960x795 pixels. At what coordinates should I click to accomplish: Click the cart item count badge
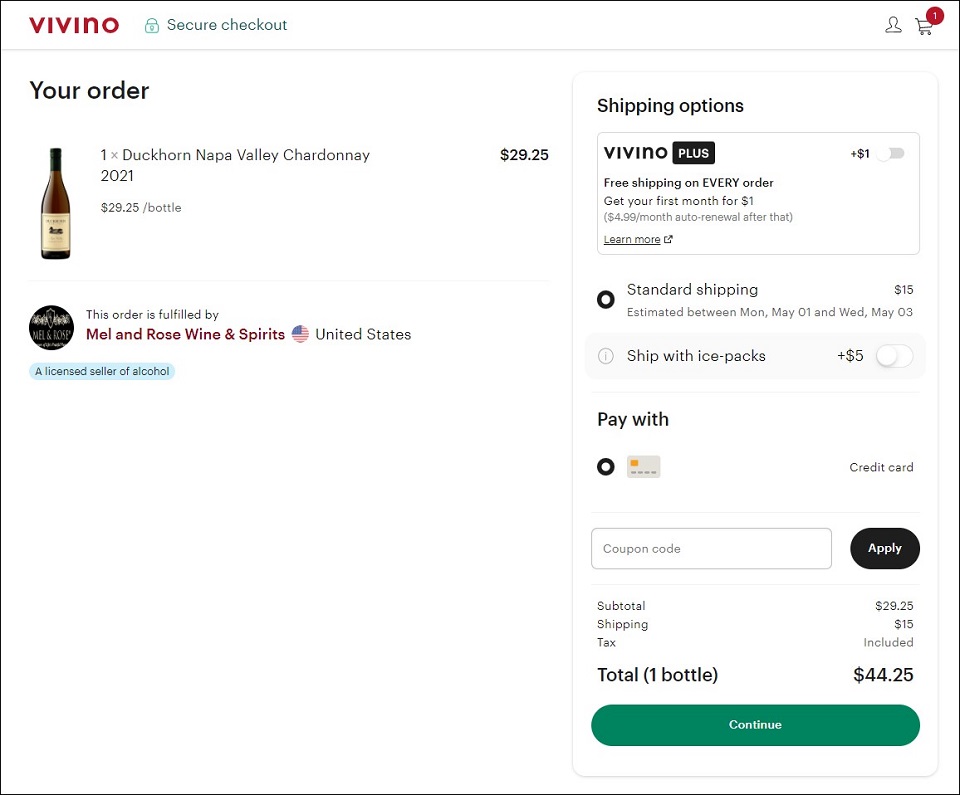click(x=934, y=16)
